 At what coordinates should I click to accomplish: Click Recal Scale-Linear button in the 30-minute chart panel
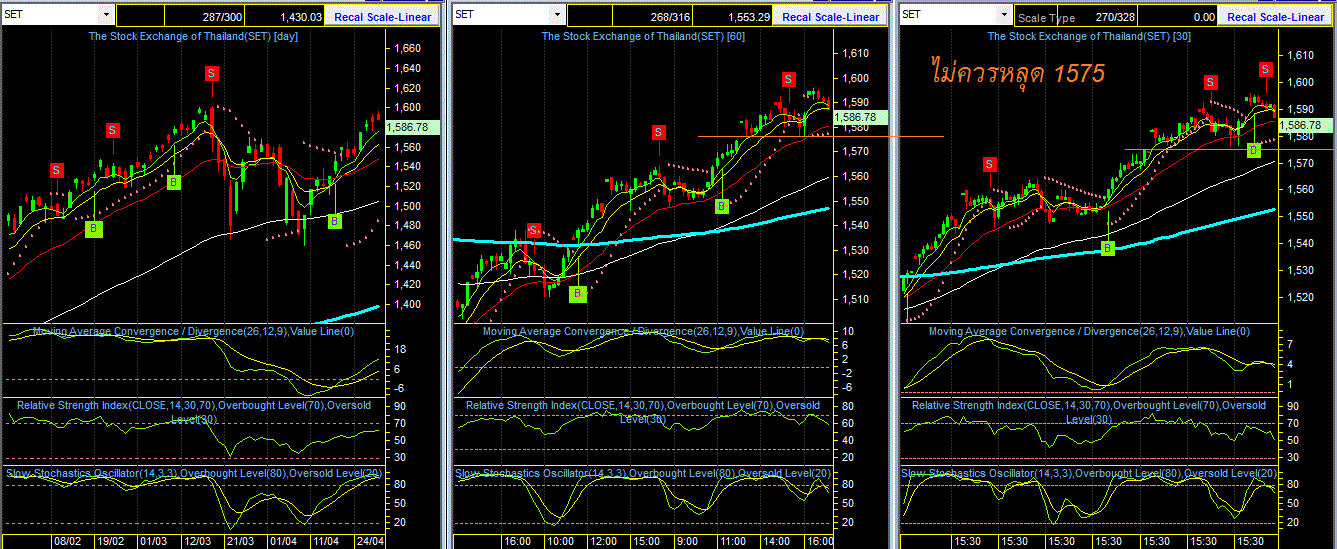[1276, 16]
